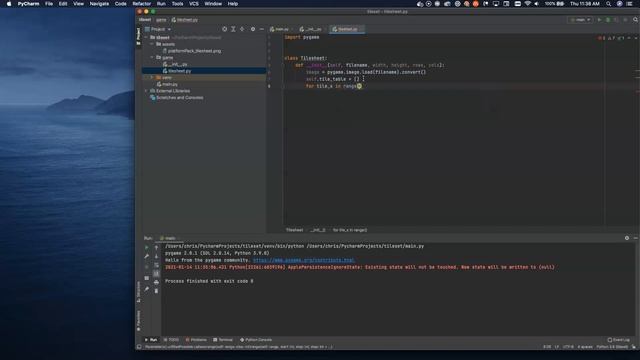
Task: Collapse all nodes icon in Project toolbar
Action: tap(242, 29)
